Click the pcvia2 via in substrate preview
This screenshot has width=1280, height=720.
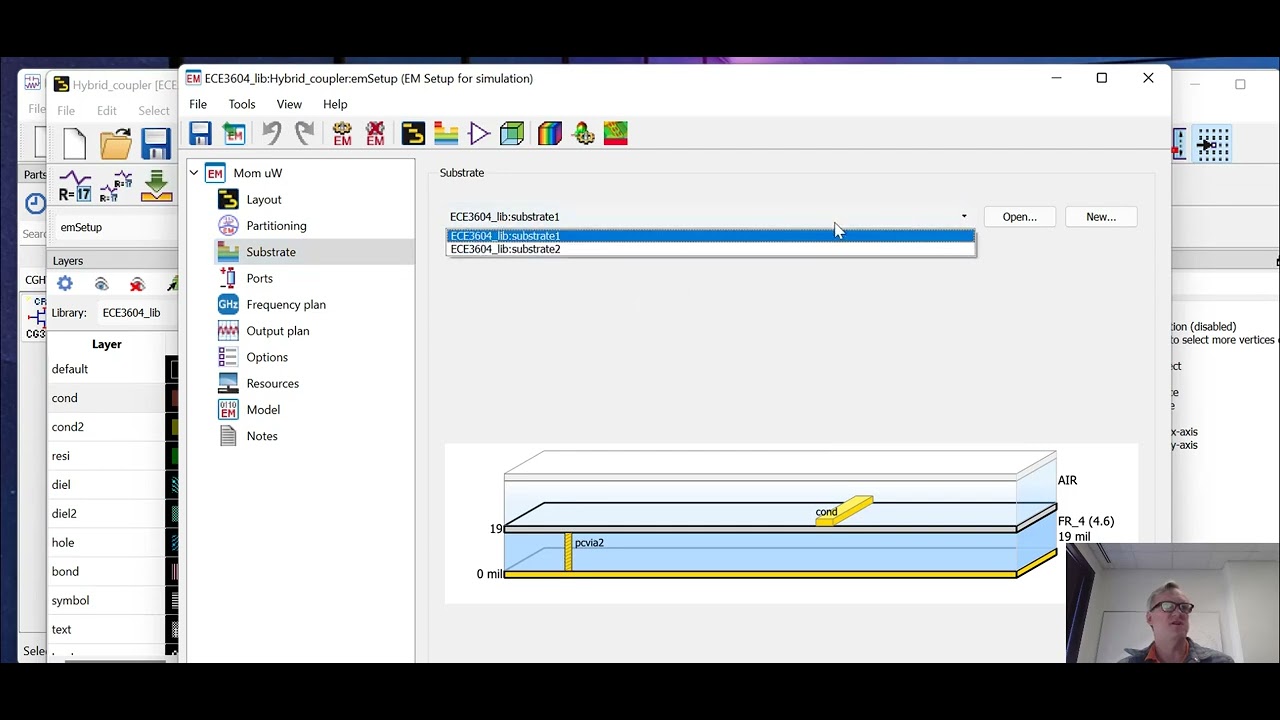(x=568, y=552)
